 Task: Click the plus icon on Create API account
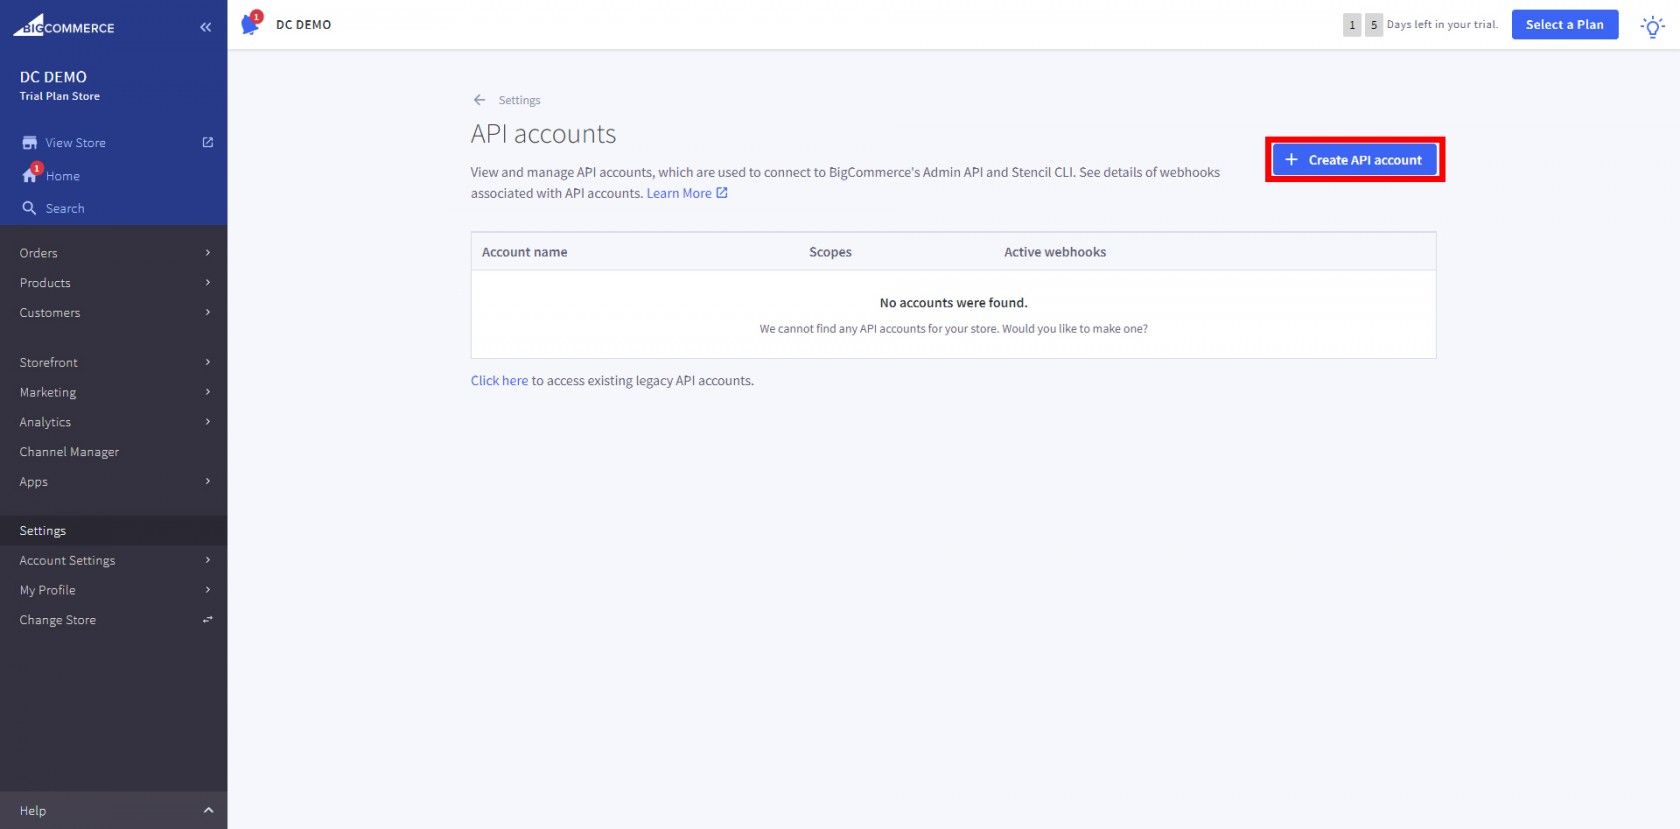(x=1291, y=160)
